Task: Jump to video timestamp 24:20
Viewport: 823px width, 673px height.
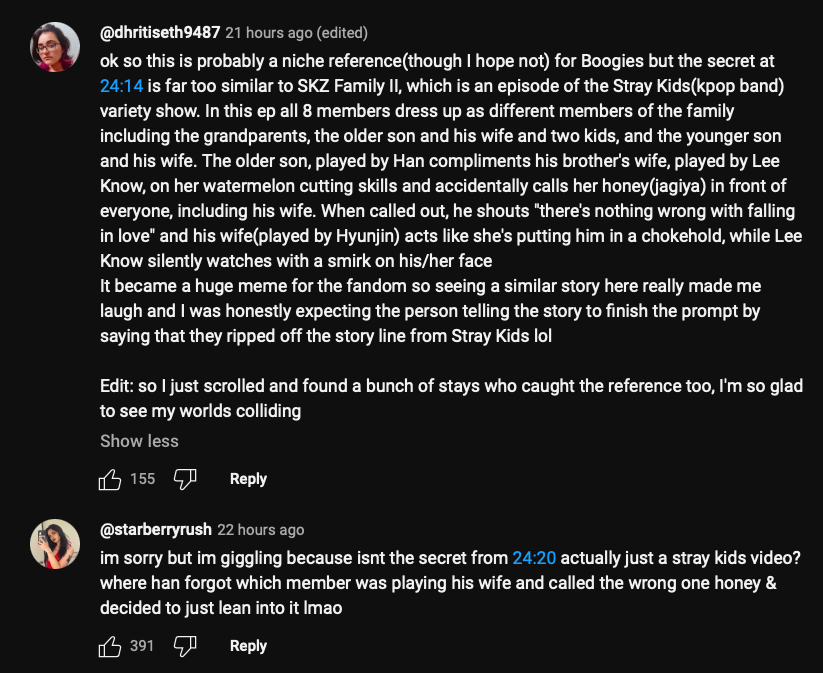Action: point(532,558)
